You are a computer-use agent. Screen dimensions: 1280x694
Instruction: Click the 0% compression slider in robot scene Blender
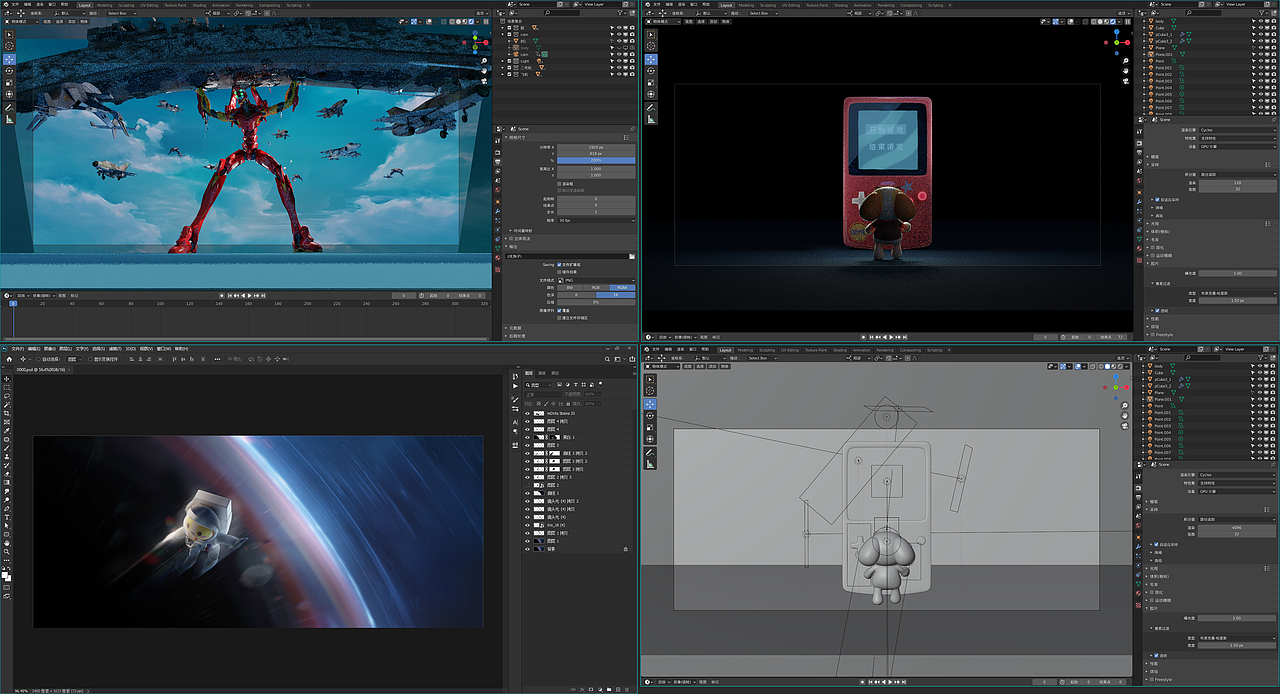[x=596, y=302]
